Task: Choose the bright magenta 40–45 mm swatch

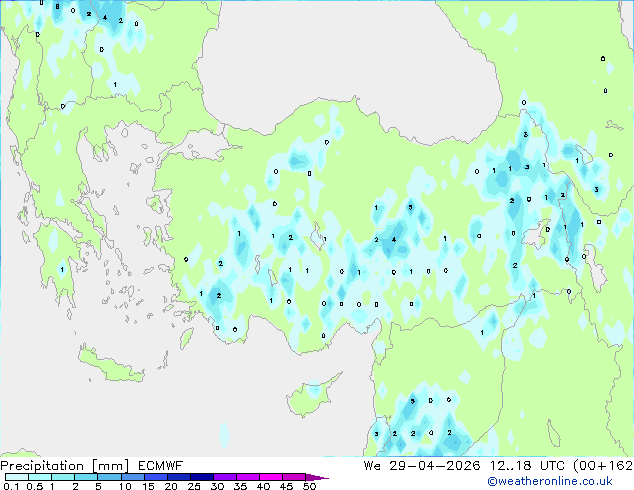Action: pos(271,477)
